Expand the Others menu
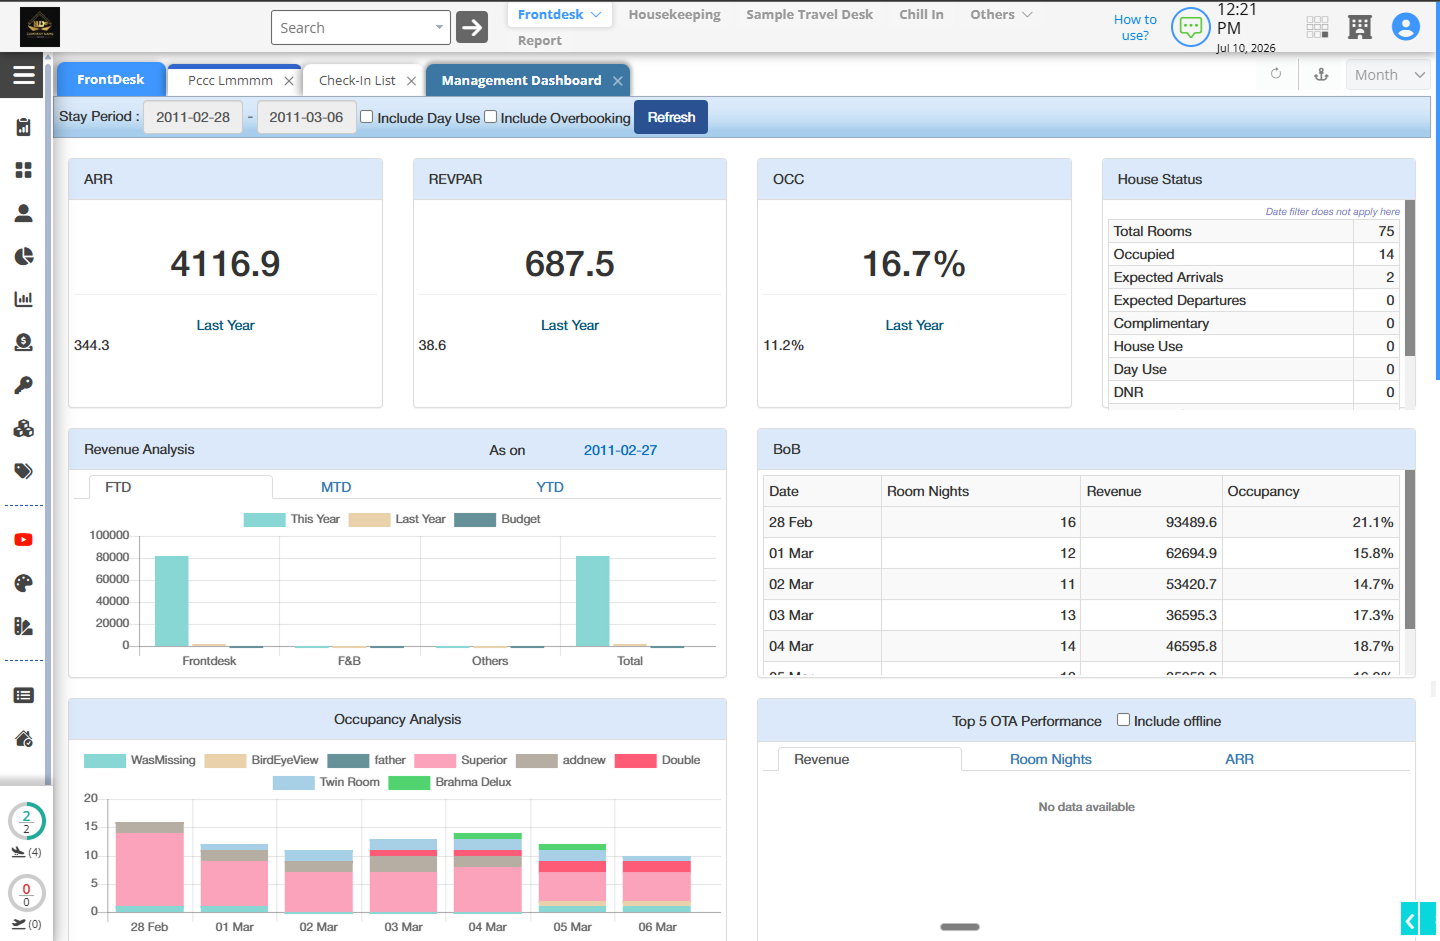Screen dimensions: 1440x941 point(1001,14)
